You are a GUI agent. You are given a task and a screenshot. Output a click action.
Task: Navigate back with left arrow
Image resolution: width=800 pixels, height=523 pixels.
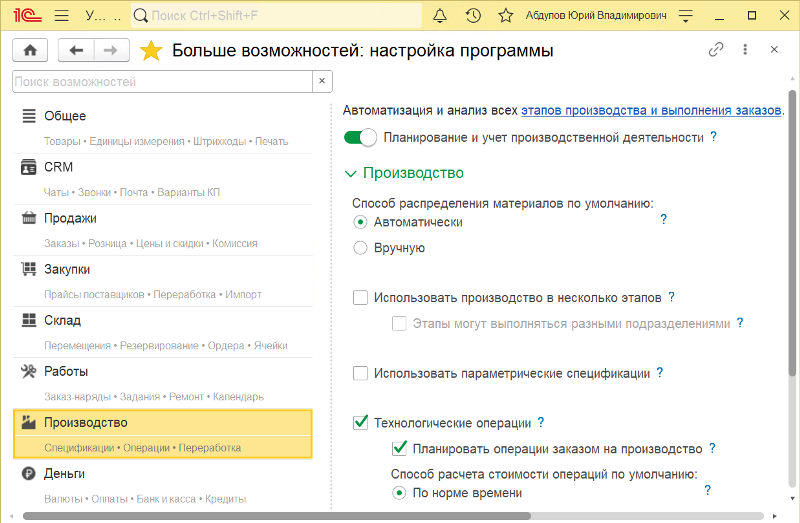click(76, 50)
